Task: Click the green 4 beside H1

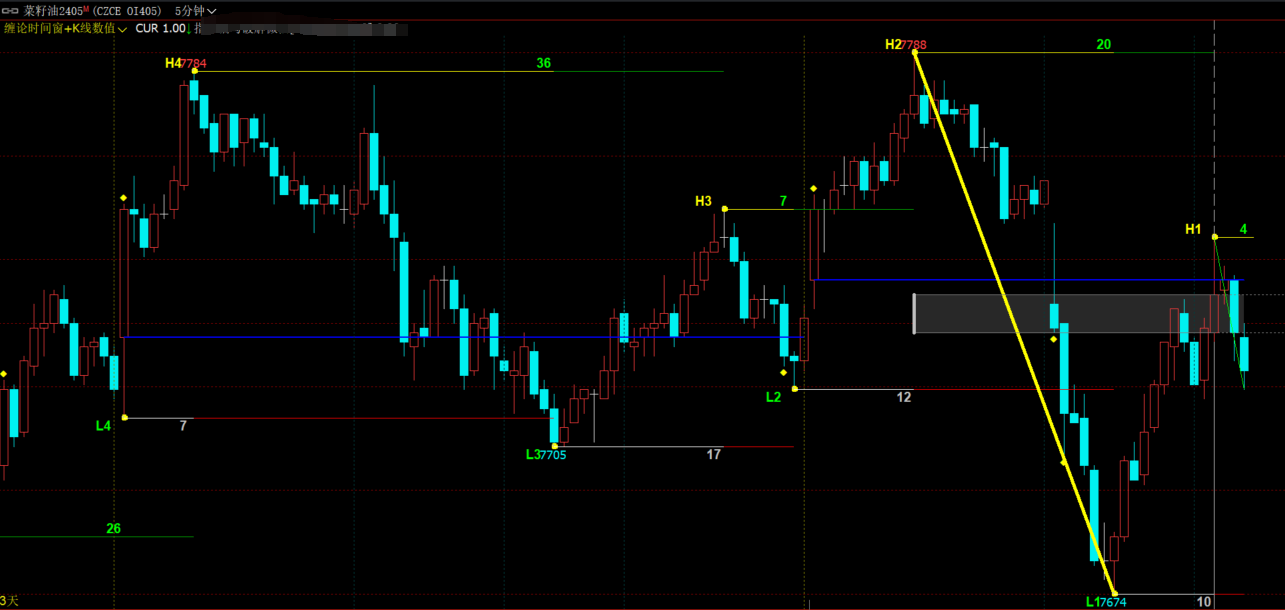Action: point(1243,229)
